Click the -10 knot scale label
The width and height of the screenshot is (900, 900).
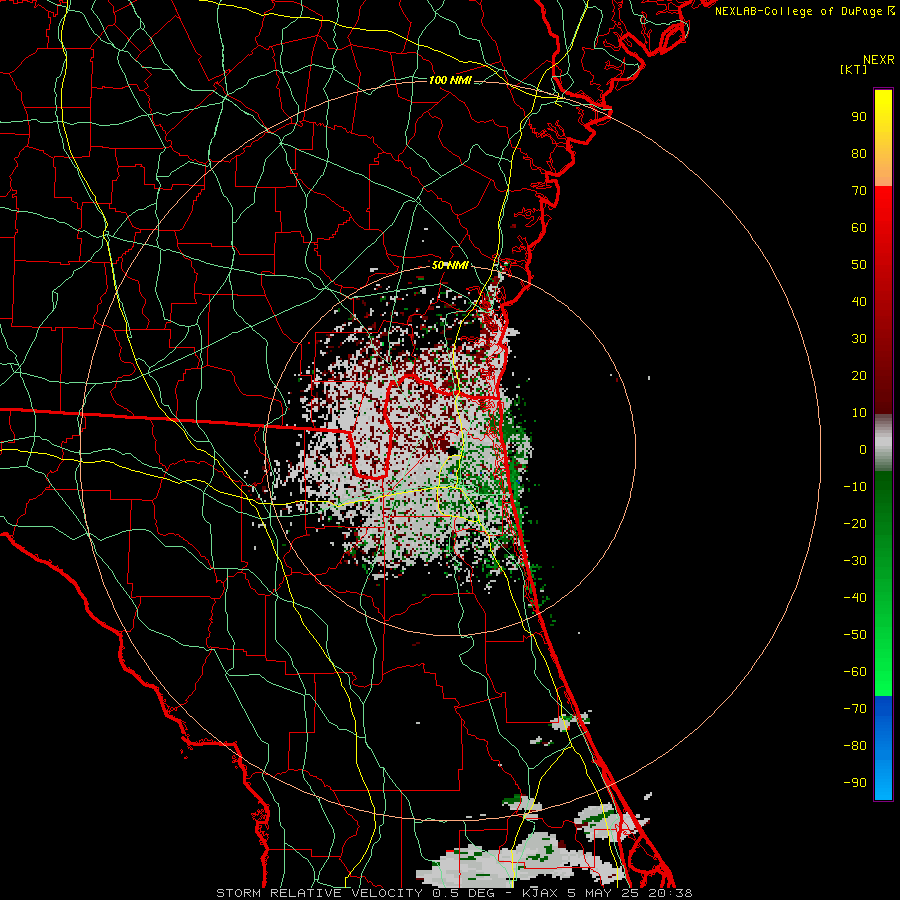click(855, 487)
